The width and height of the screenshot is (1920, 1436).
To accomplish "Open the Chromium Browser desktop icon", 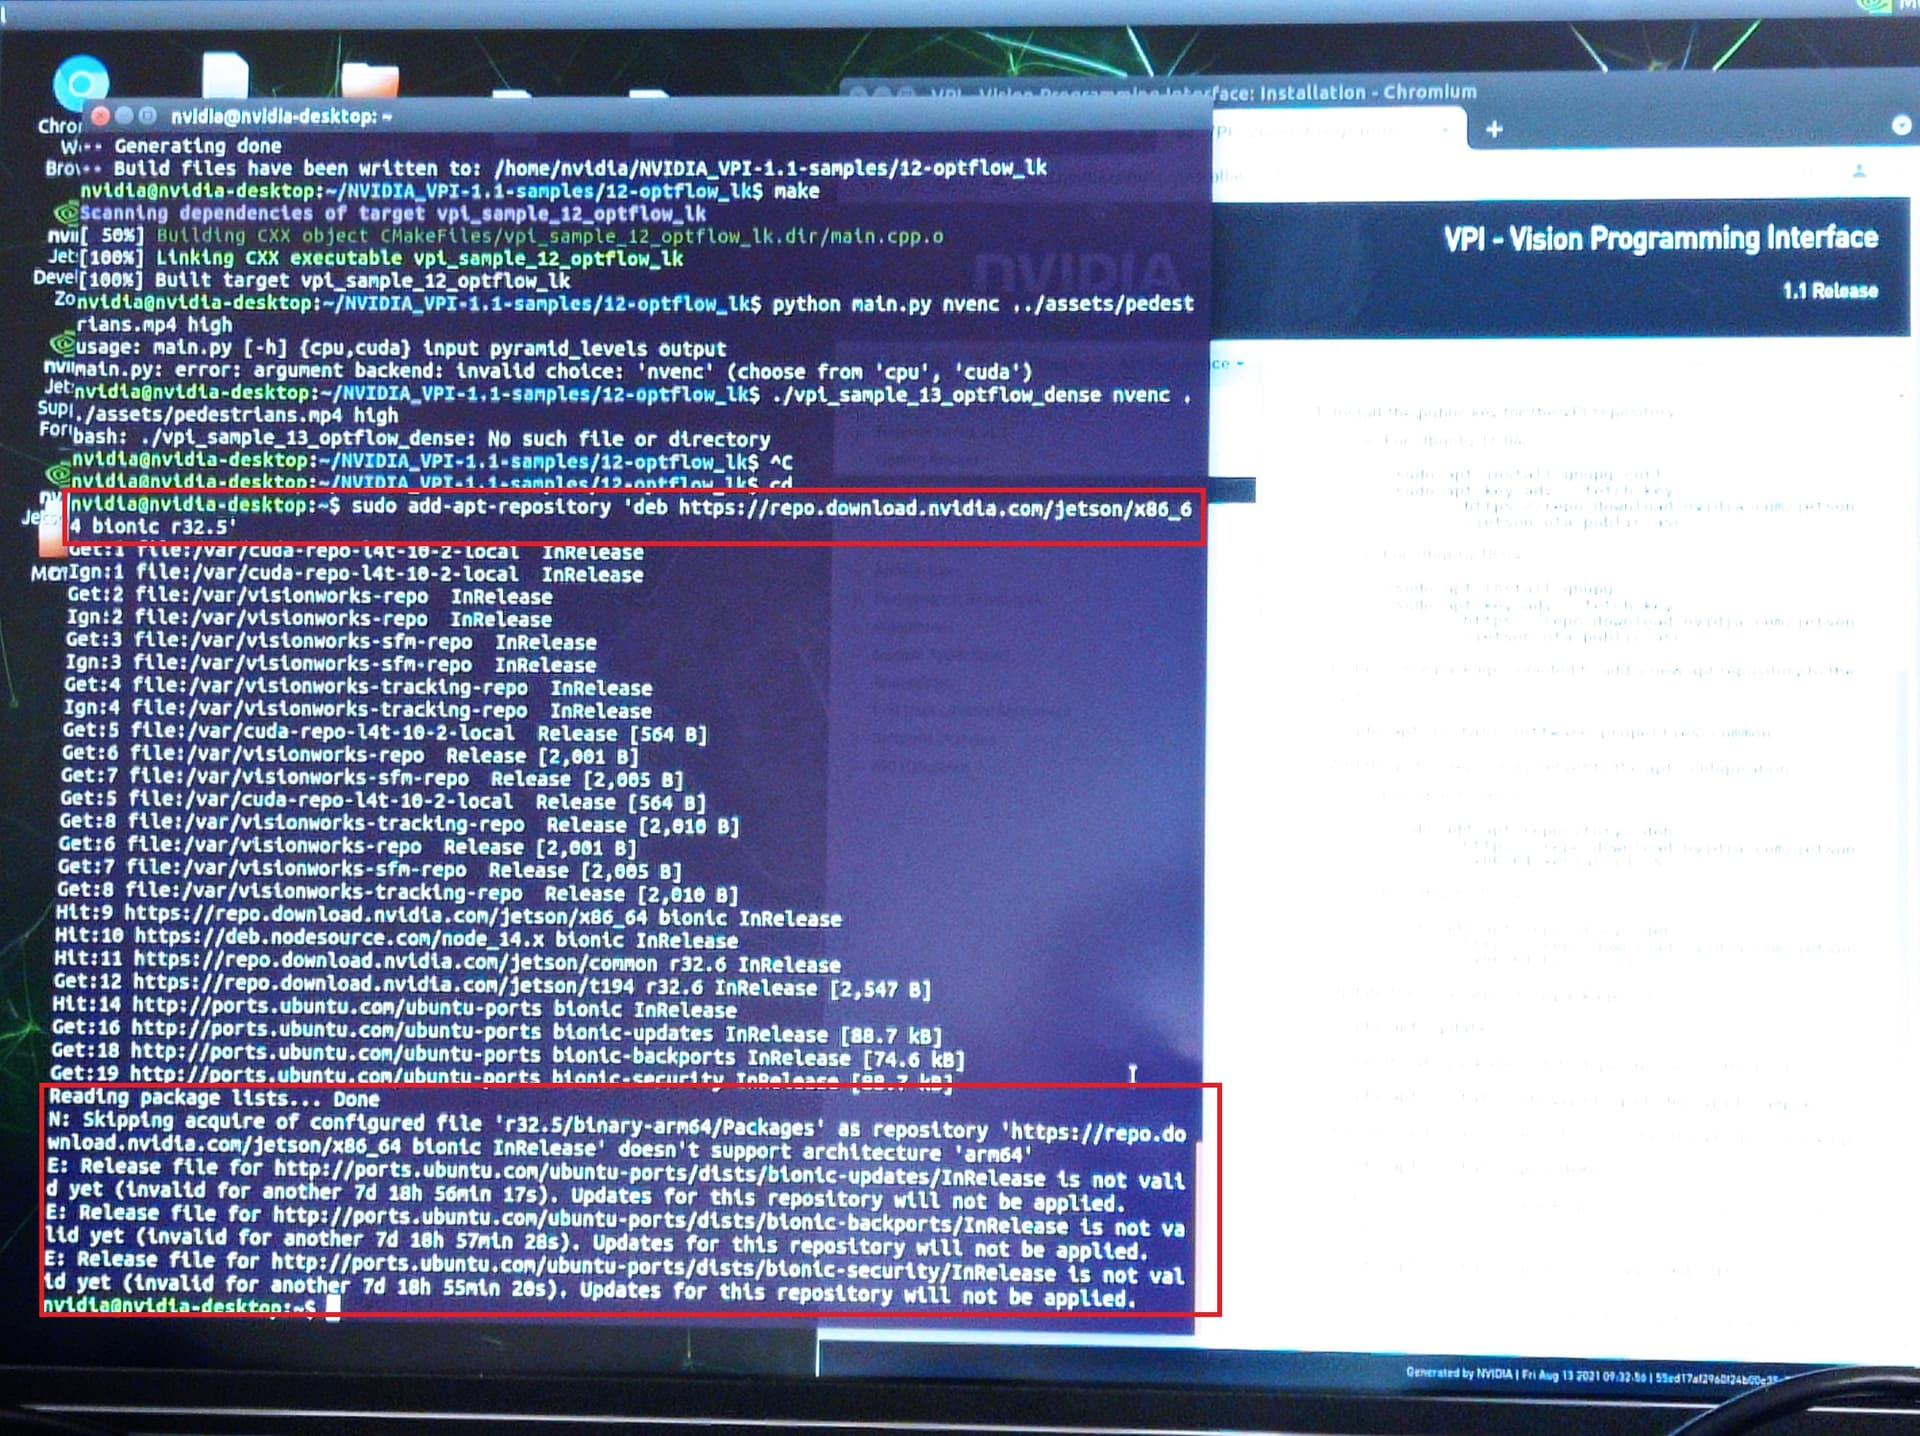I will click(80, 84).
